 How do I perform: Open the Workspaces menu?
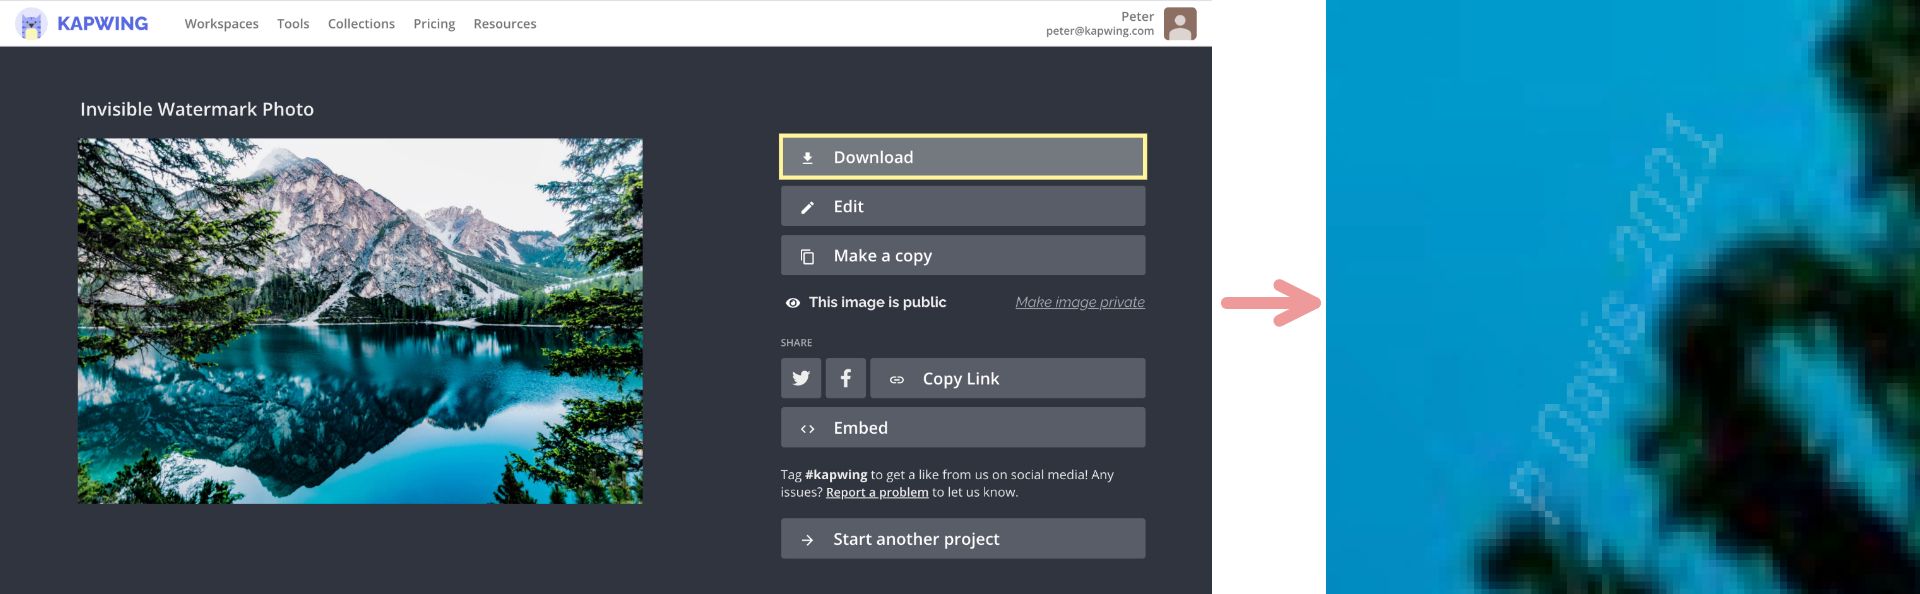click(x=221, y=24)
